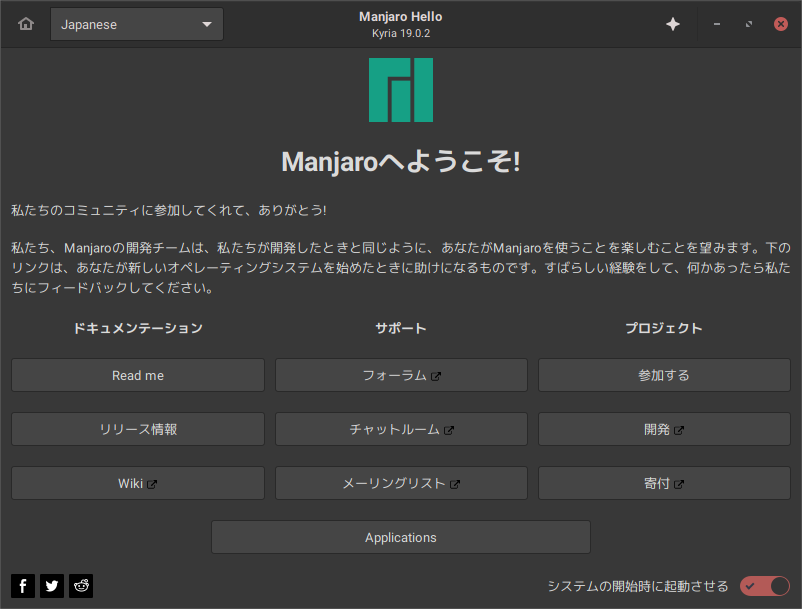Click the ありがとう community thanks line
802x609 pixels.
coord(169,210)
